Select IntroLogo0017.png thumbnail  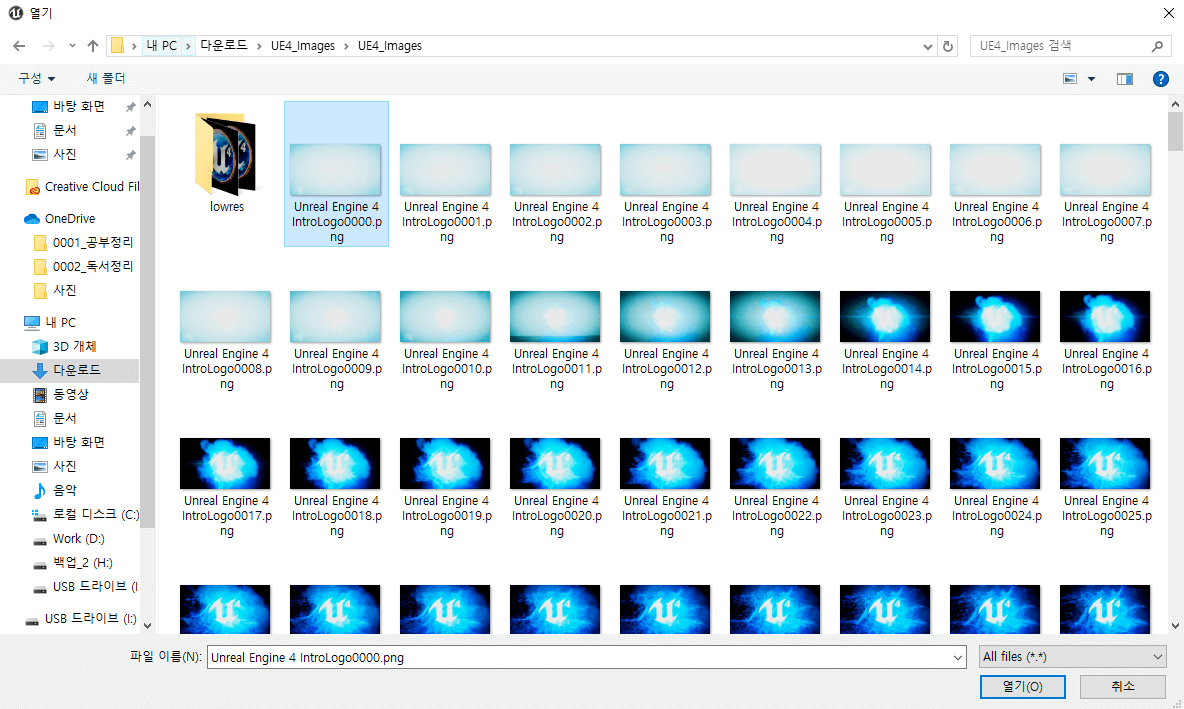[225, 464]
